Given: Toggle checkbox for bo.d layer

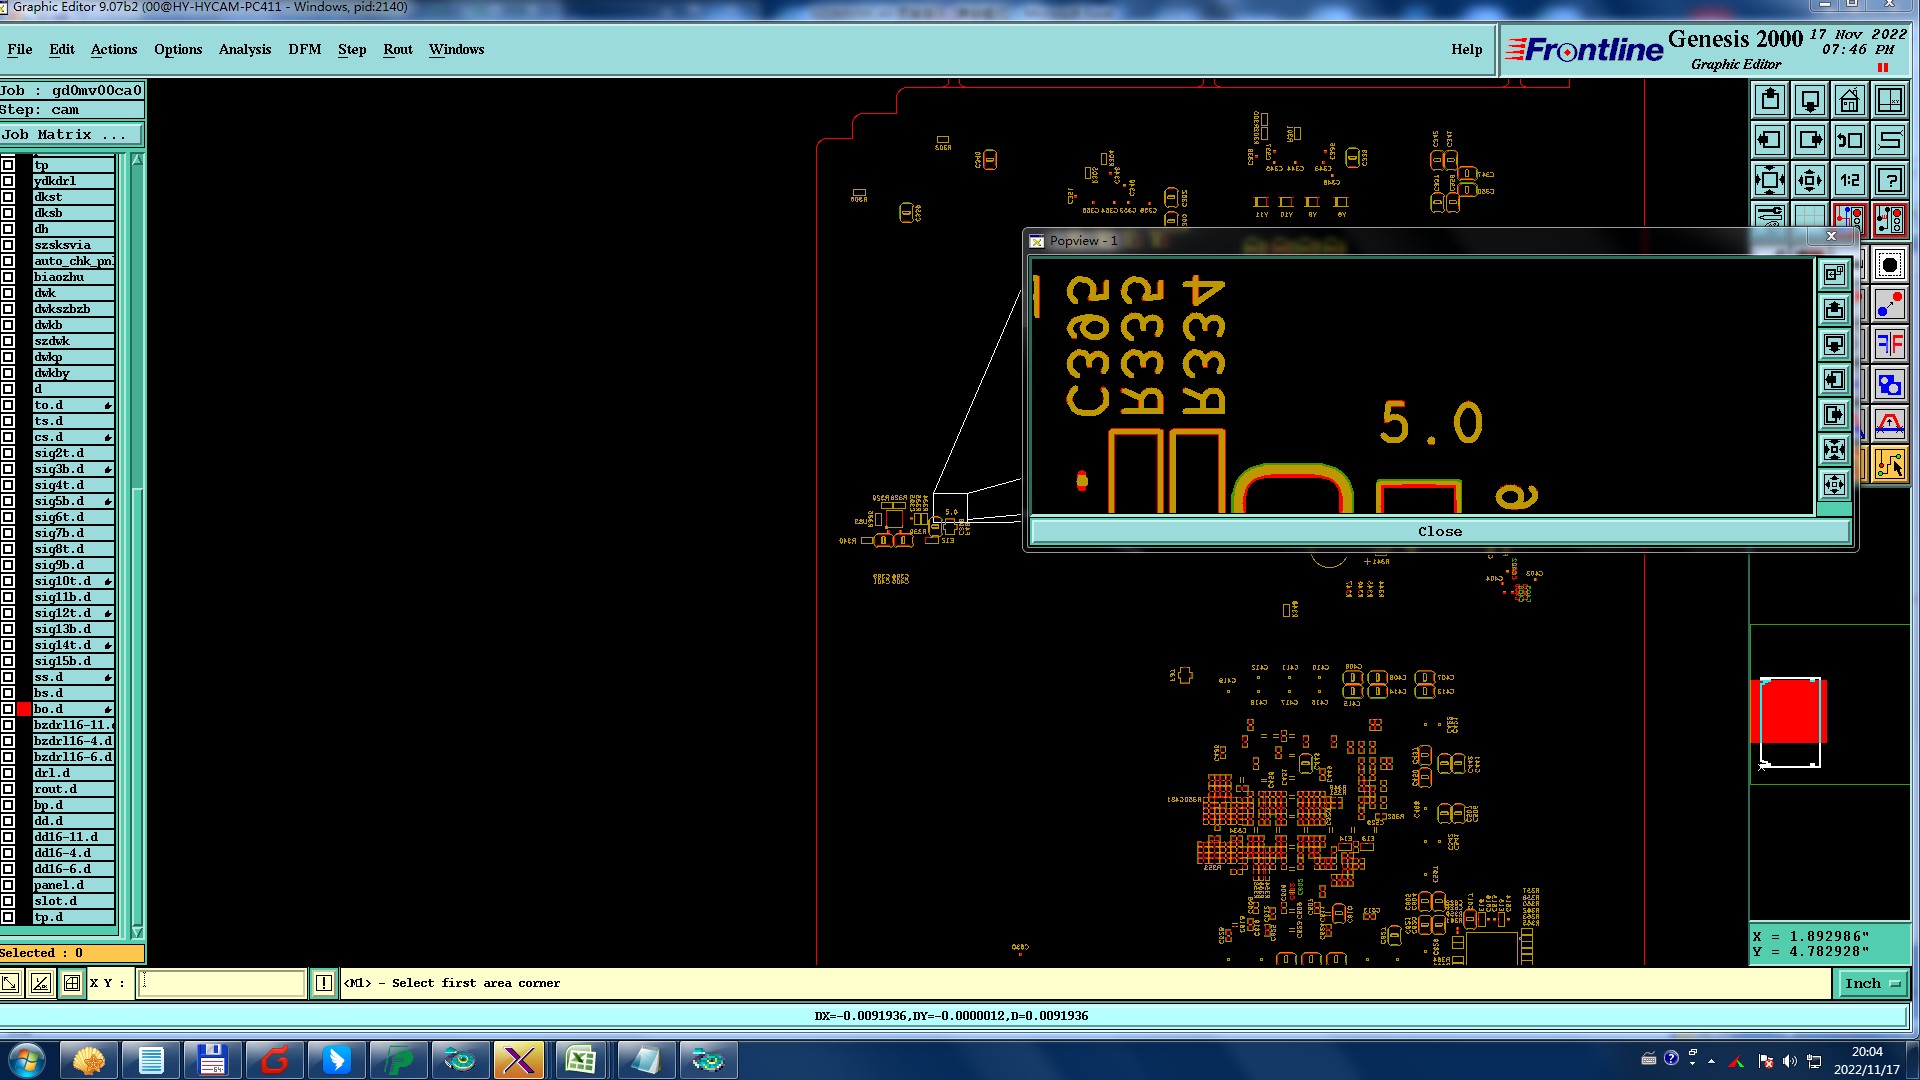Looking at the screenshot, I should 8,709.
